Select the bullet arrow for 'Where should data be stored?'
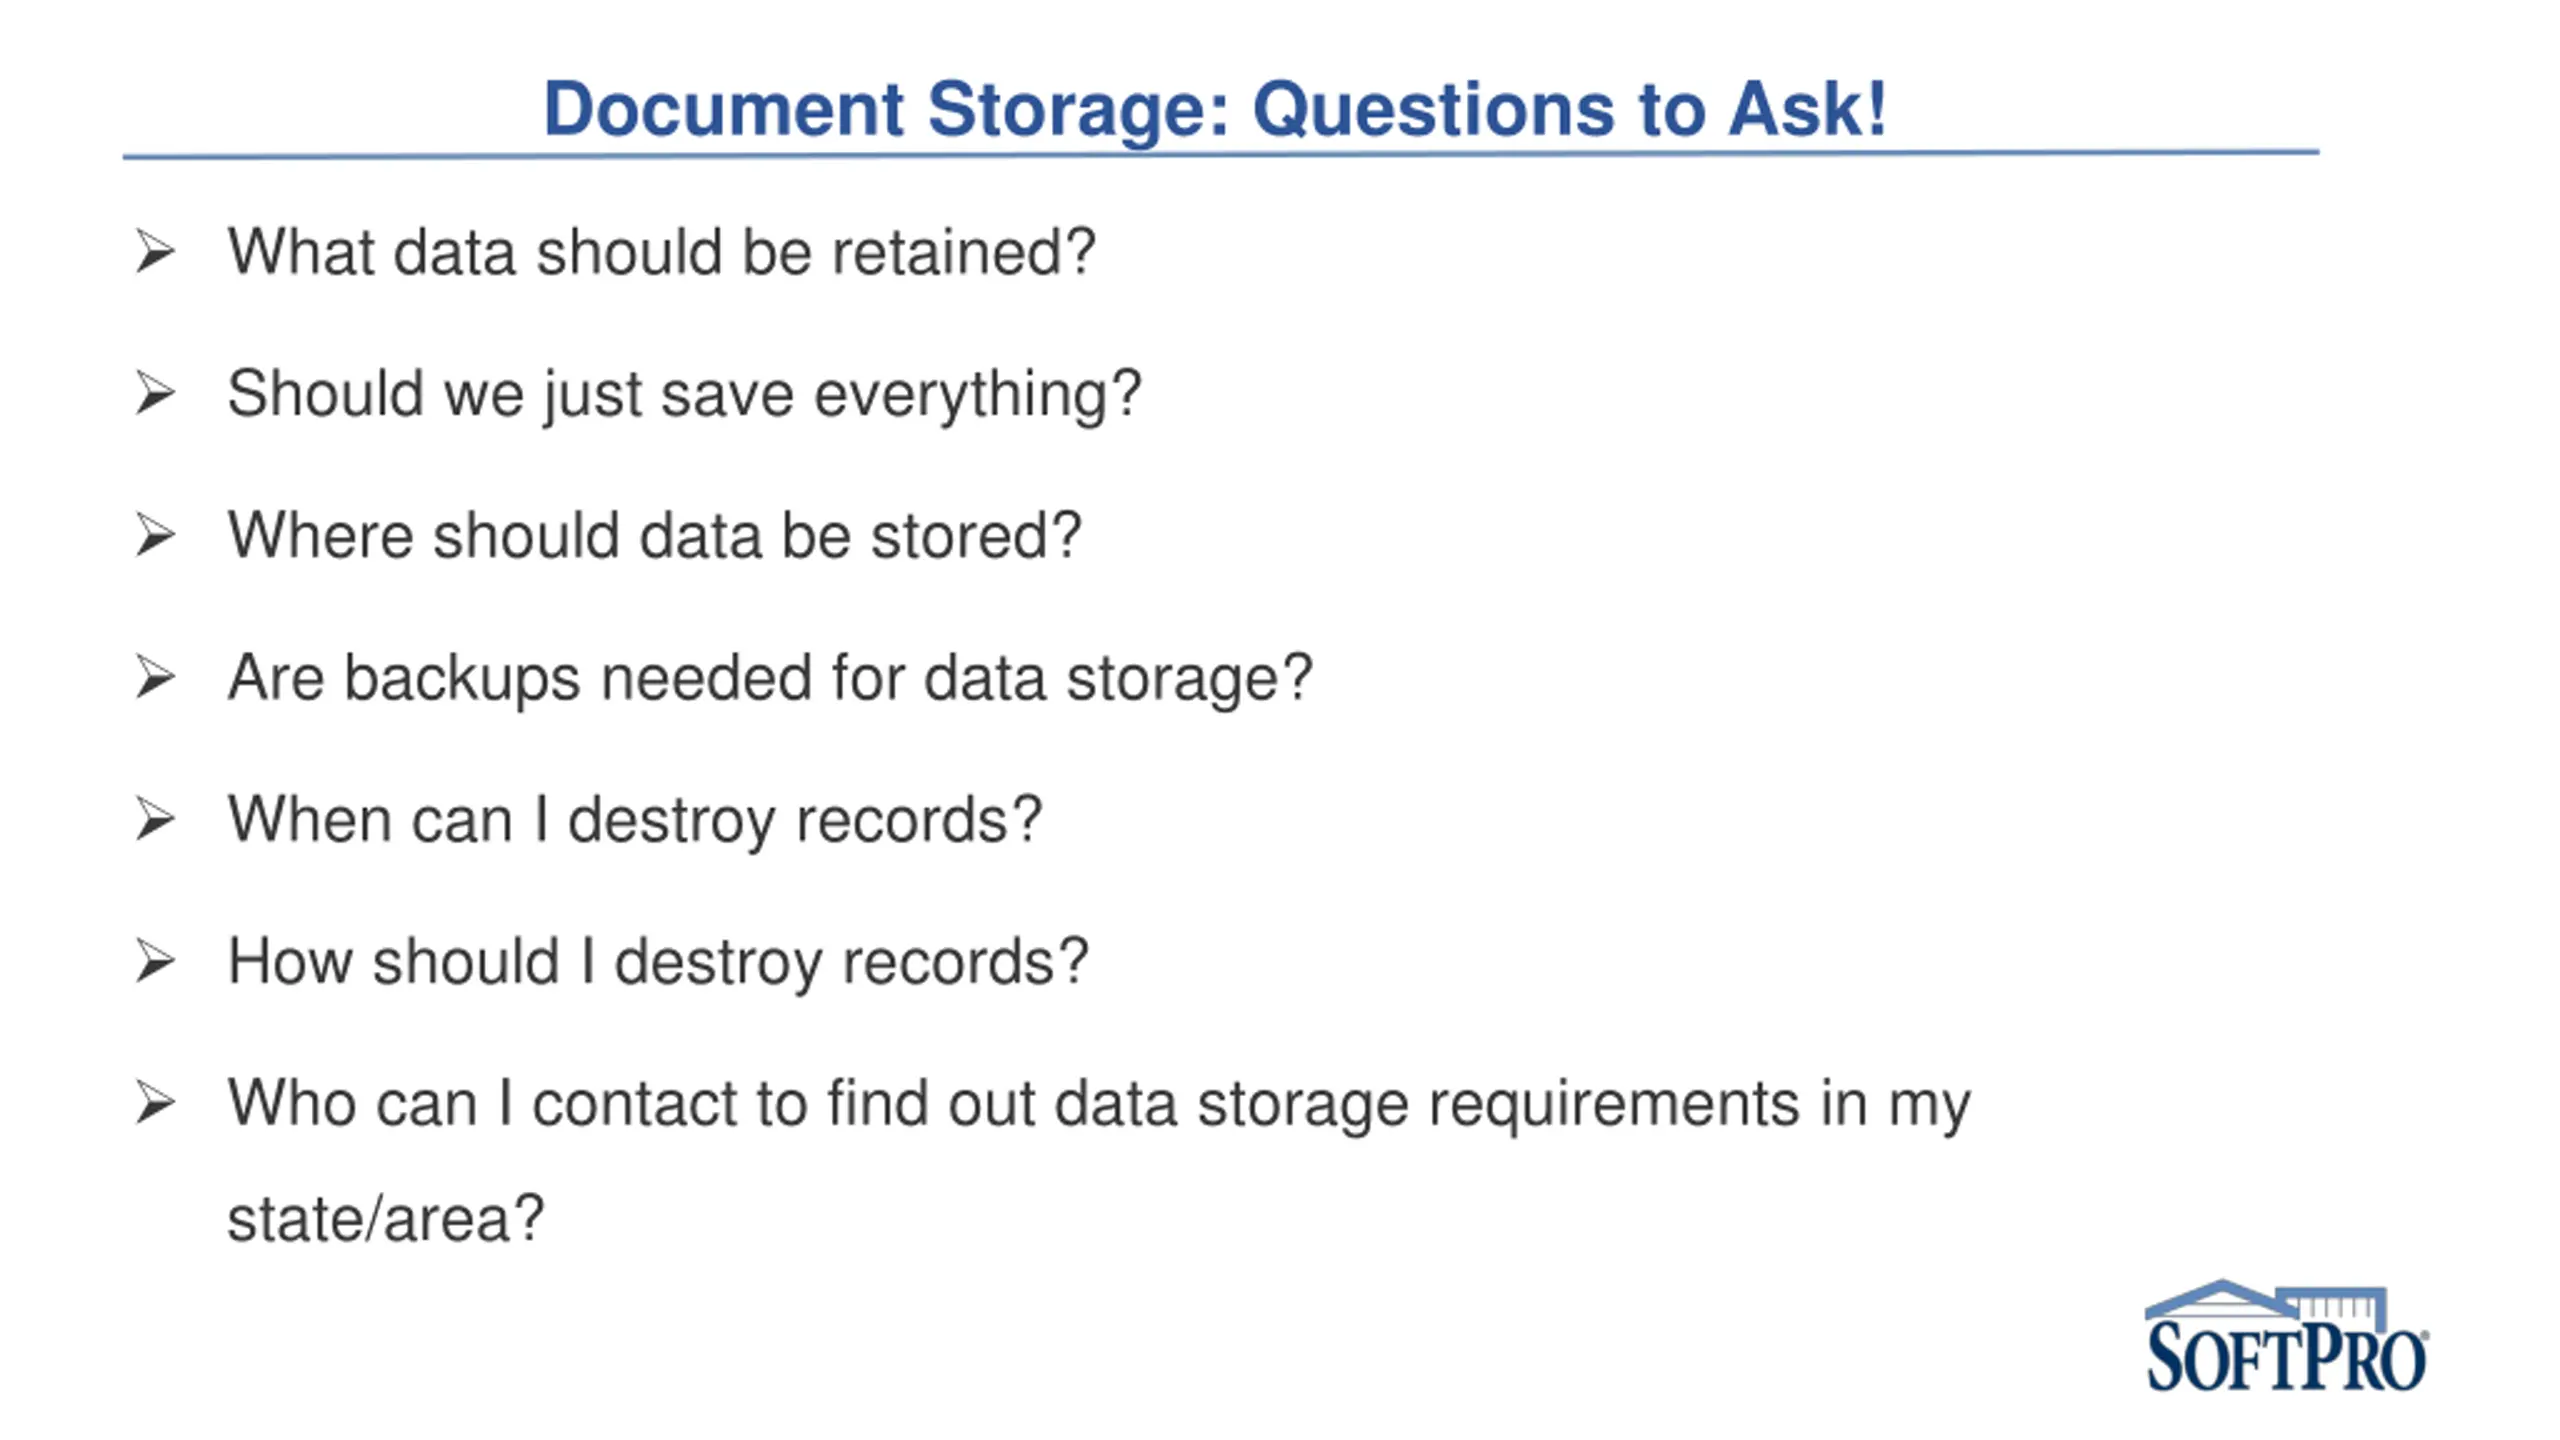The height and width of the screenshot is (1440, 2560). pyautogui.click(x=156, y=535)
